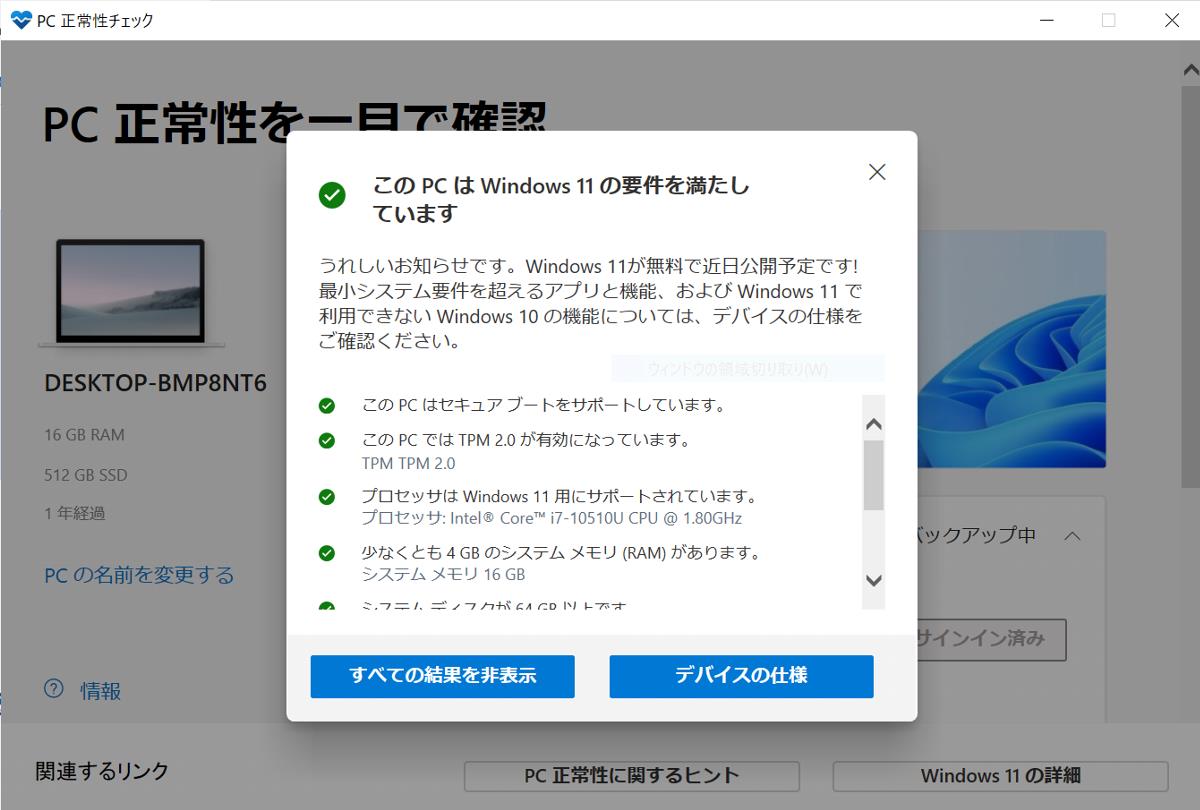Click PC 正常性チェック heart app icon
The height and width of the screenshot is (810, 1200).
tap(21, 20)
